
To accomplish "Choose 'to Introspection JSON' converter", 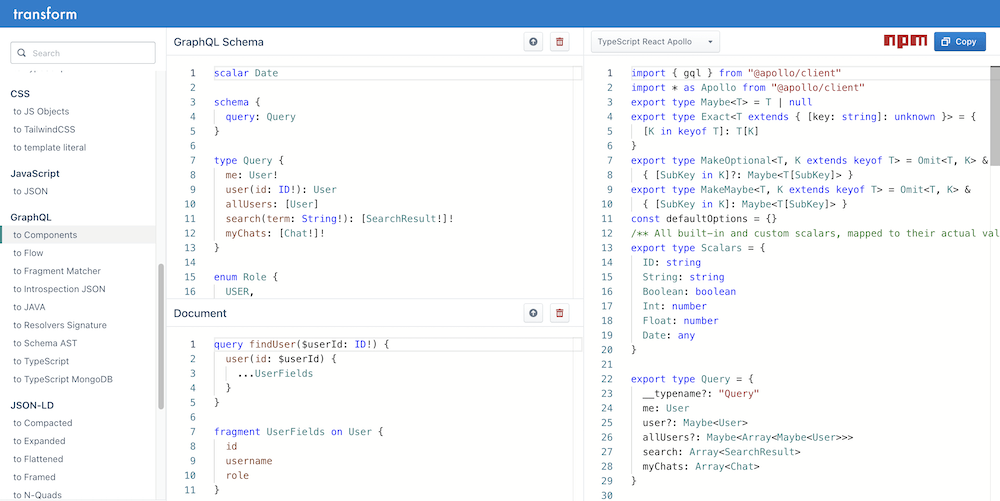I will tap(59, 289).
